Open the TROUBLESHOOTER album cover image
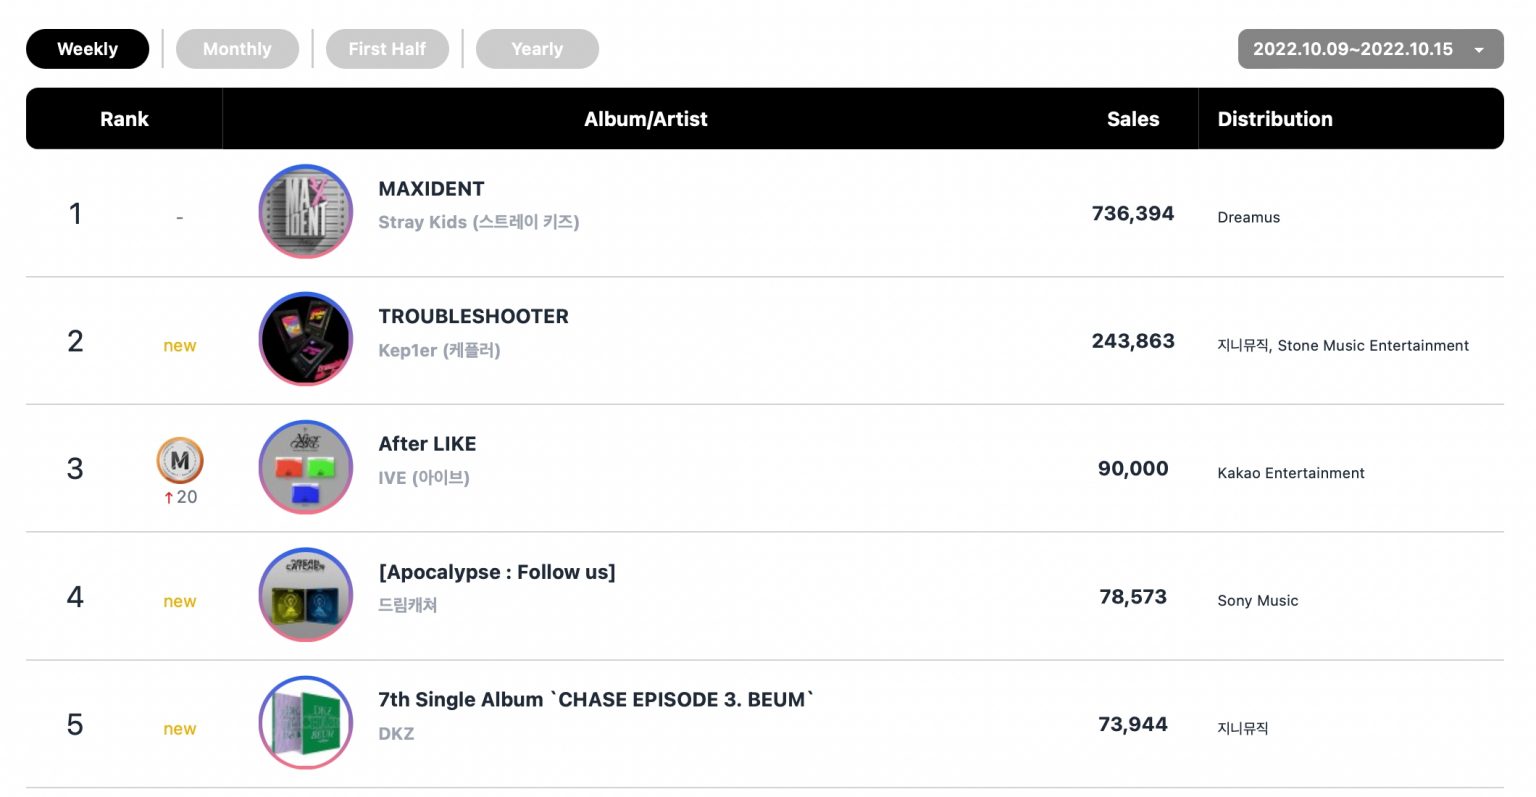This screenshot has height=797, width=1536. (x=306, y=339)
